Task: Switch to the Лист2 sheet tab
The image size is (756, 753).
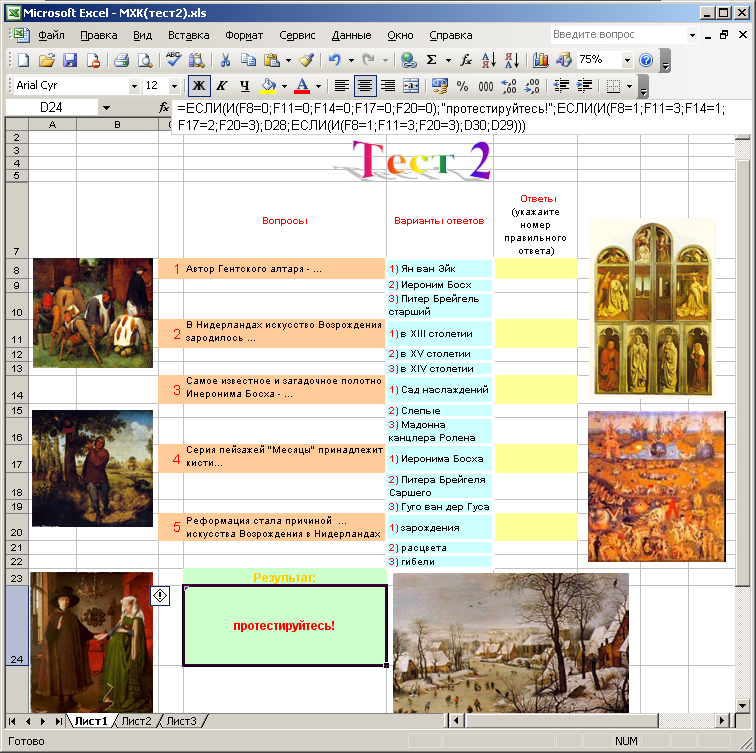Action: (x=136, y=721)
